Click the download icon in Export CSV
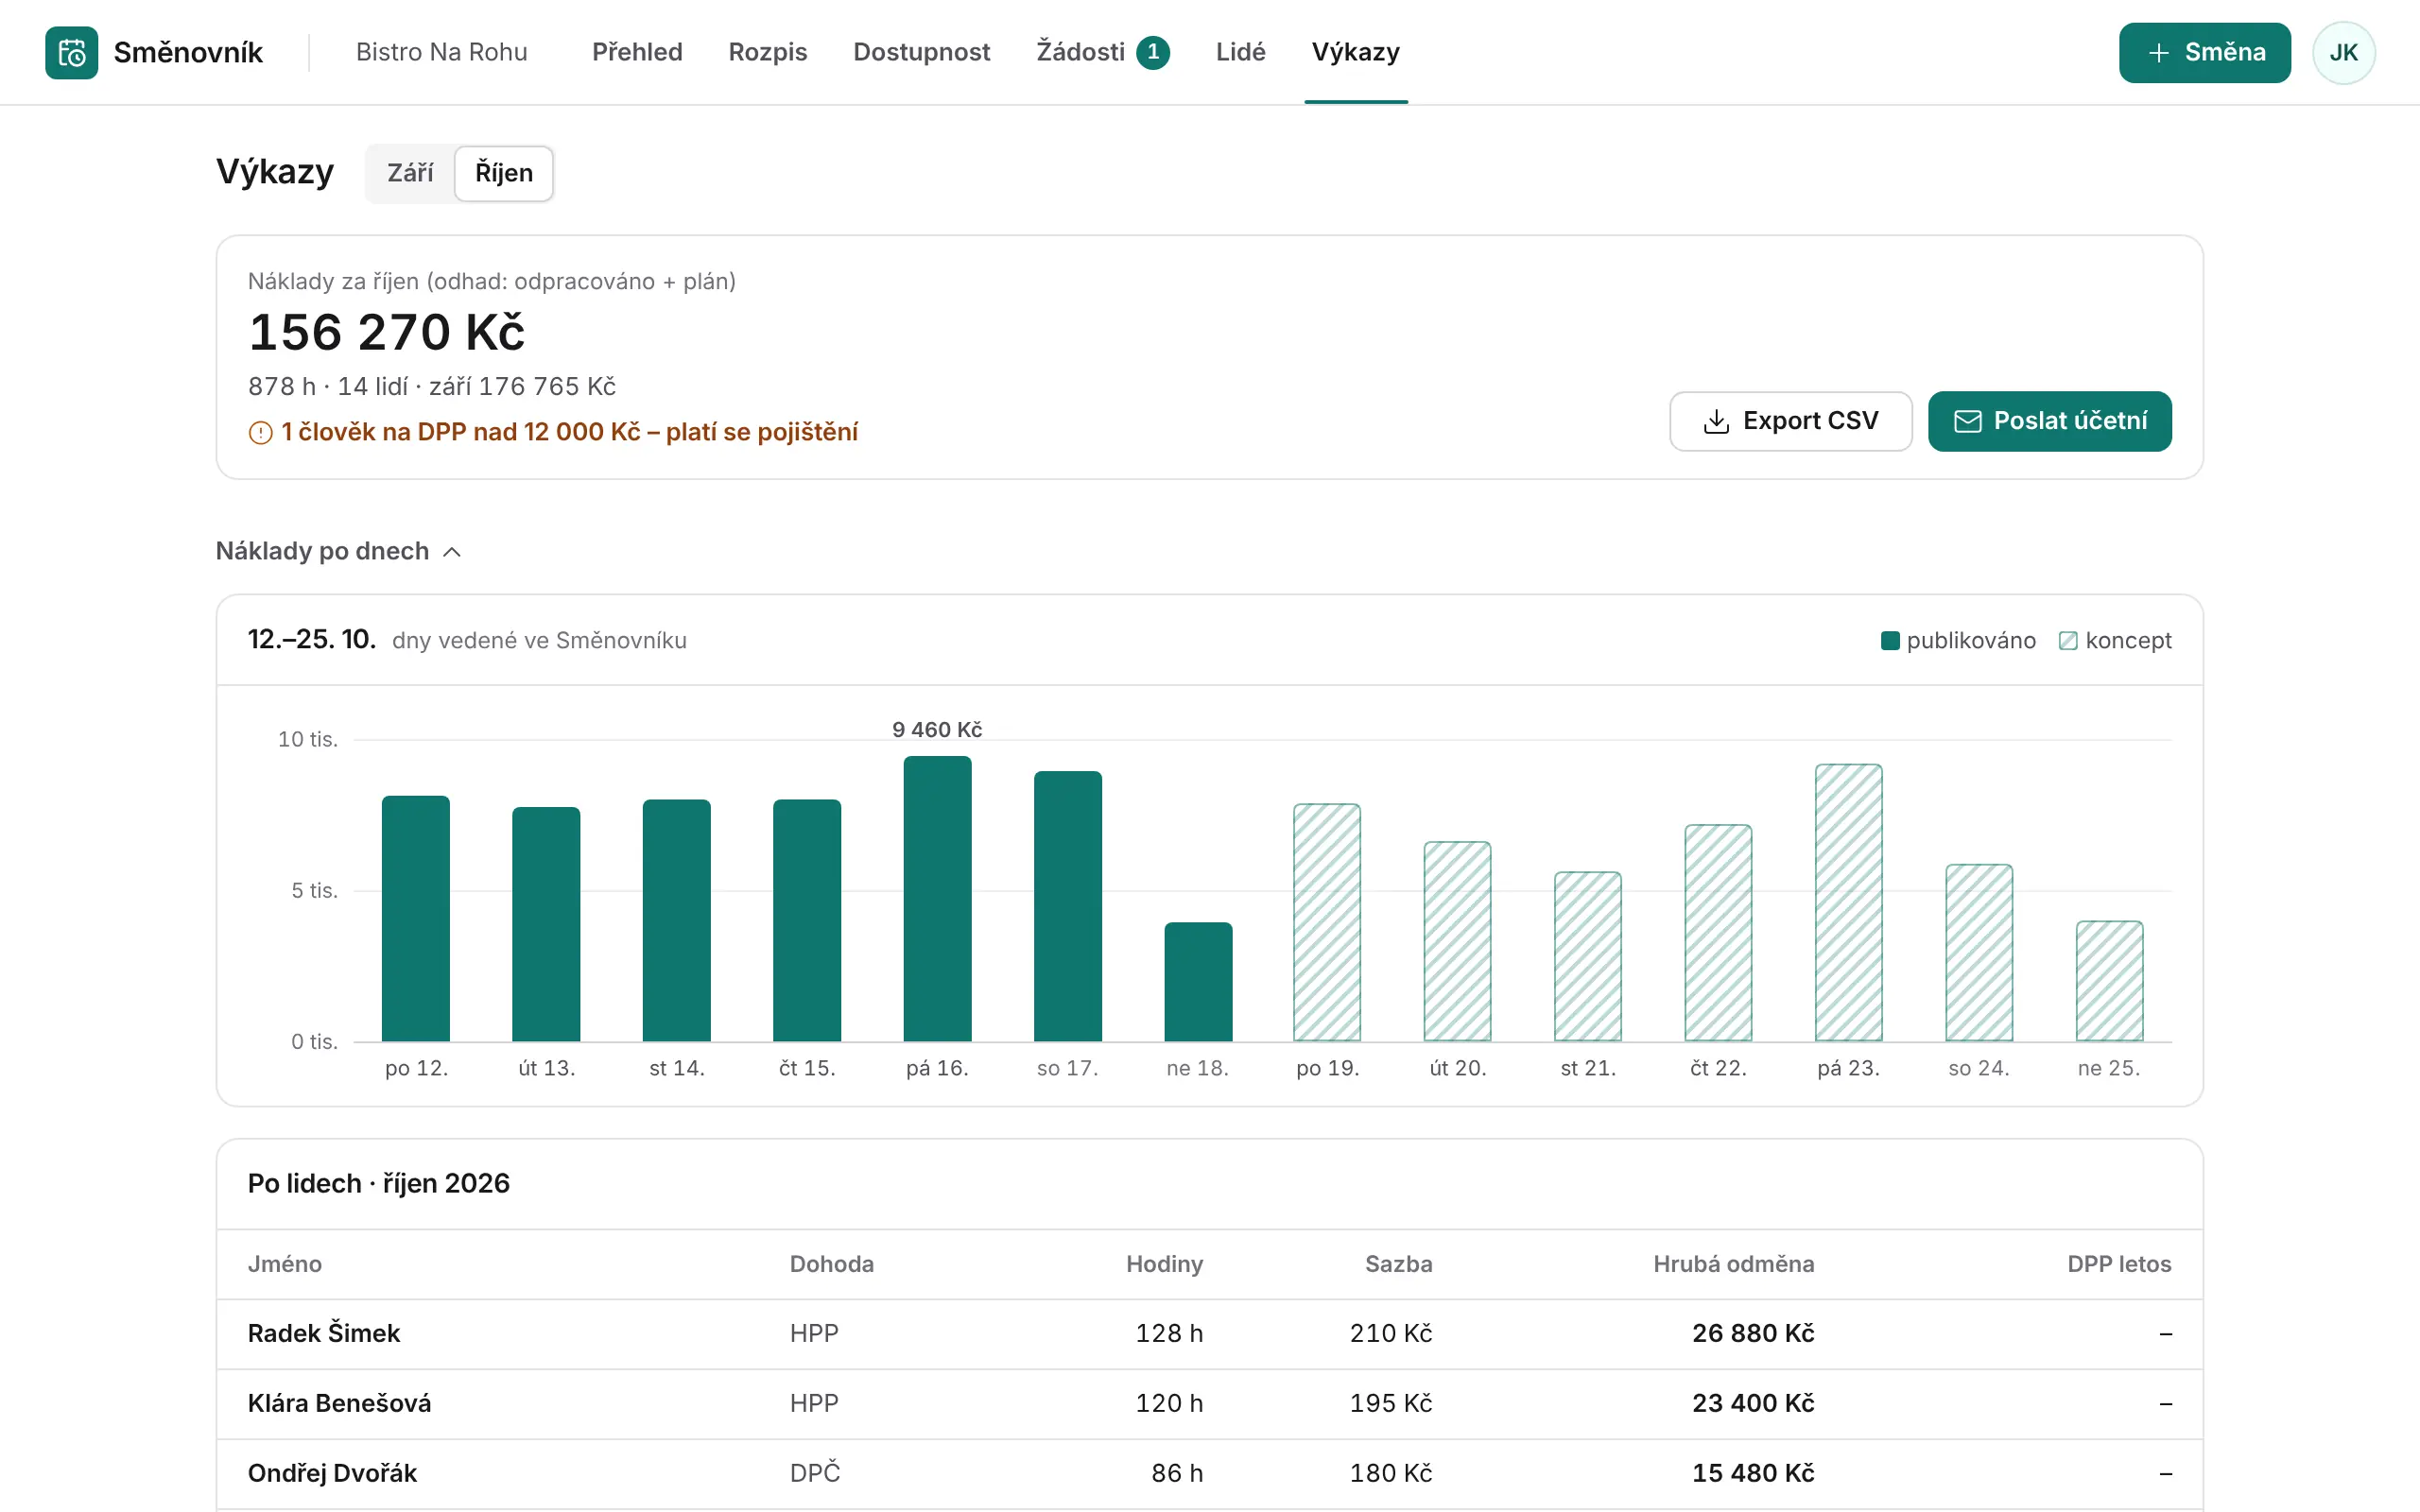The width and height of the screenshot is (2420, 1512). point(1716,421)
